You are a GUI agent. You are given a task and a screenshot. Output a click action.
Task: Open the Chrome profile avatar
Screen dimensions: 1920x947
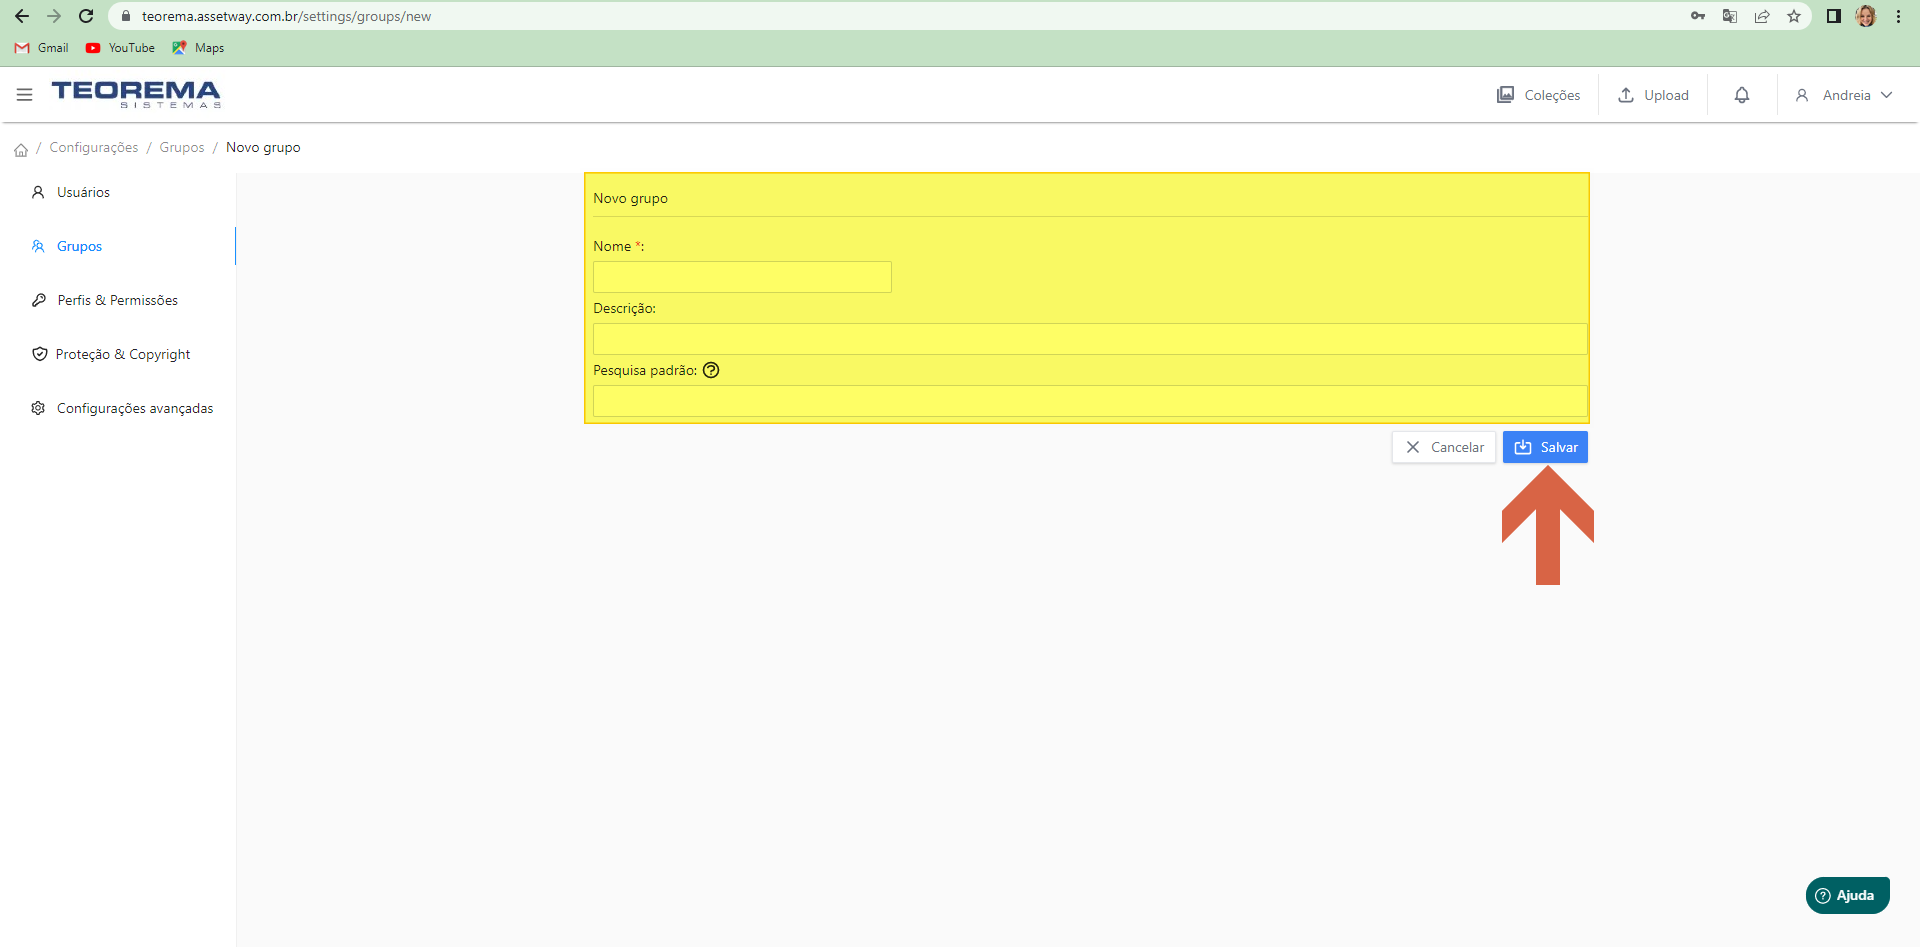1866,16
